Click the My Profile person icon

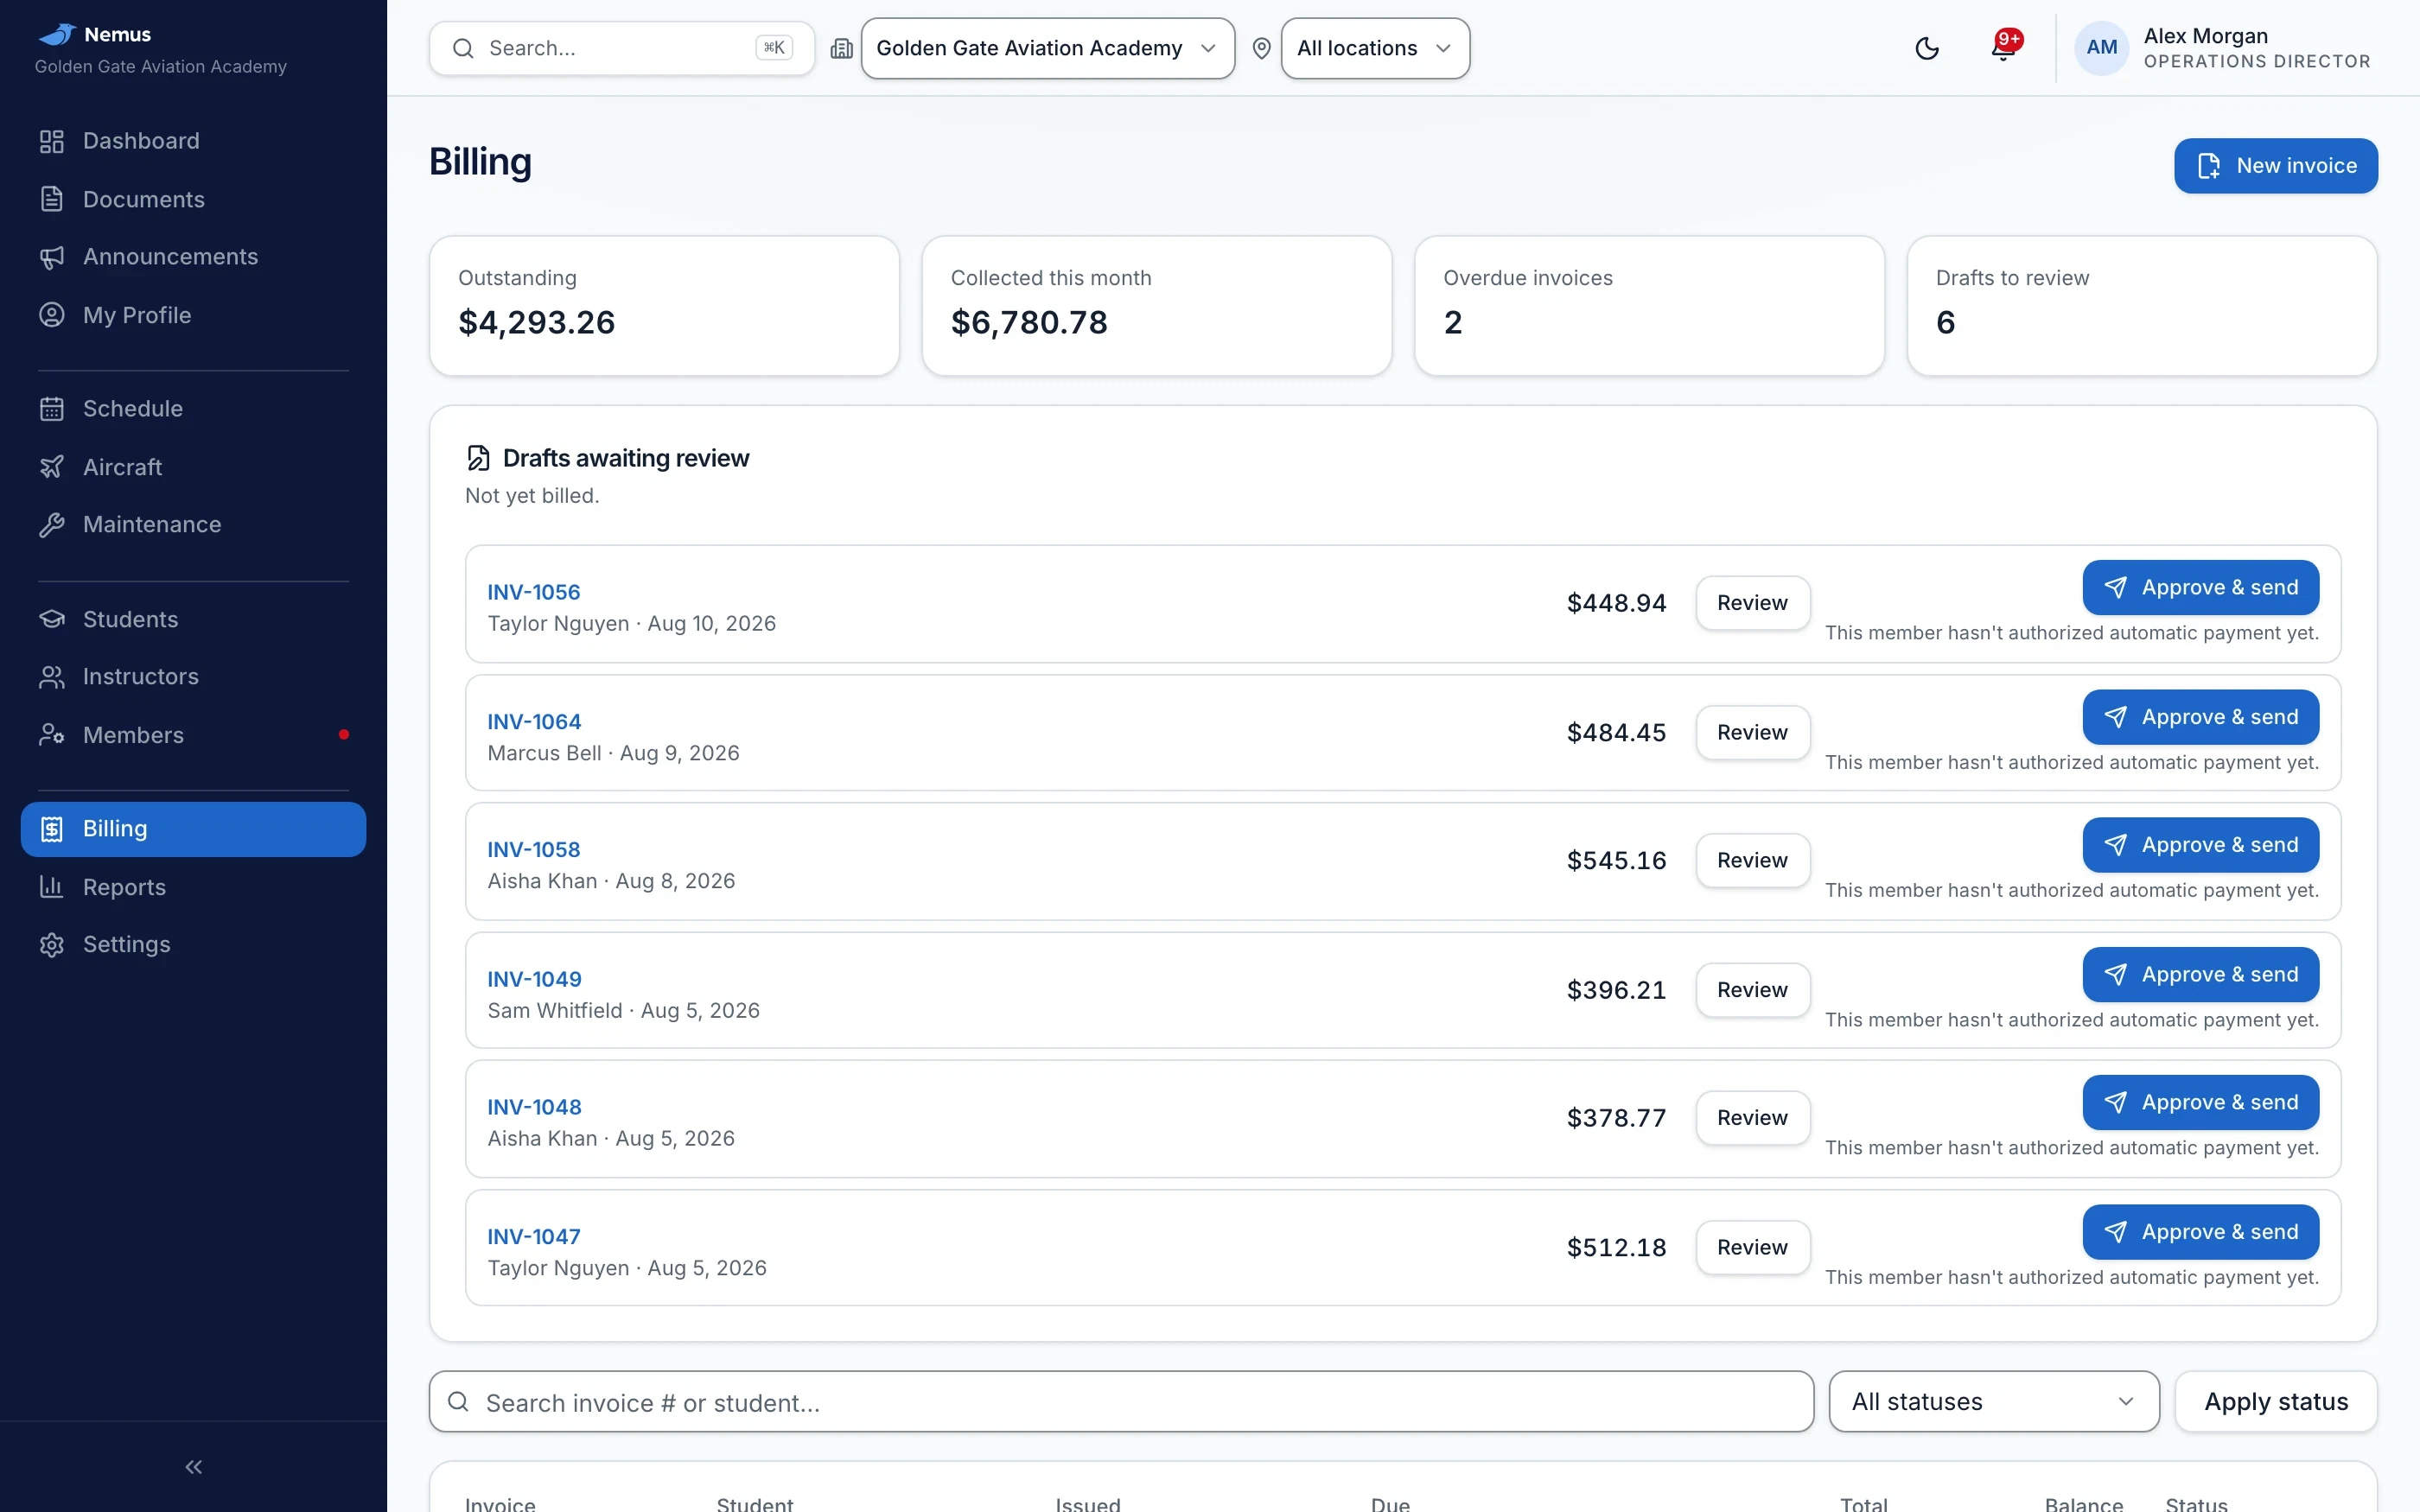(52, 315)
